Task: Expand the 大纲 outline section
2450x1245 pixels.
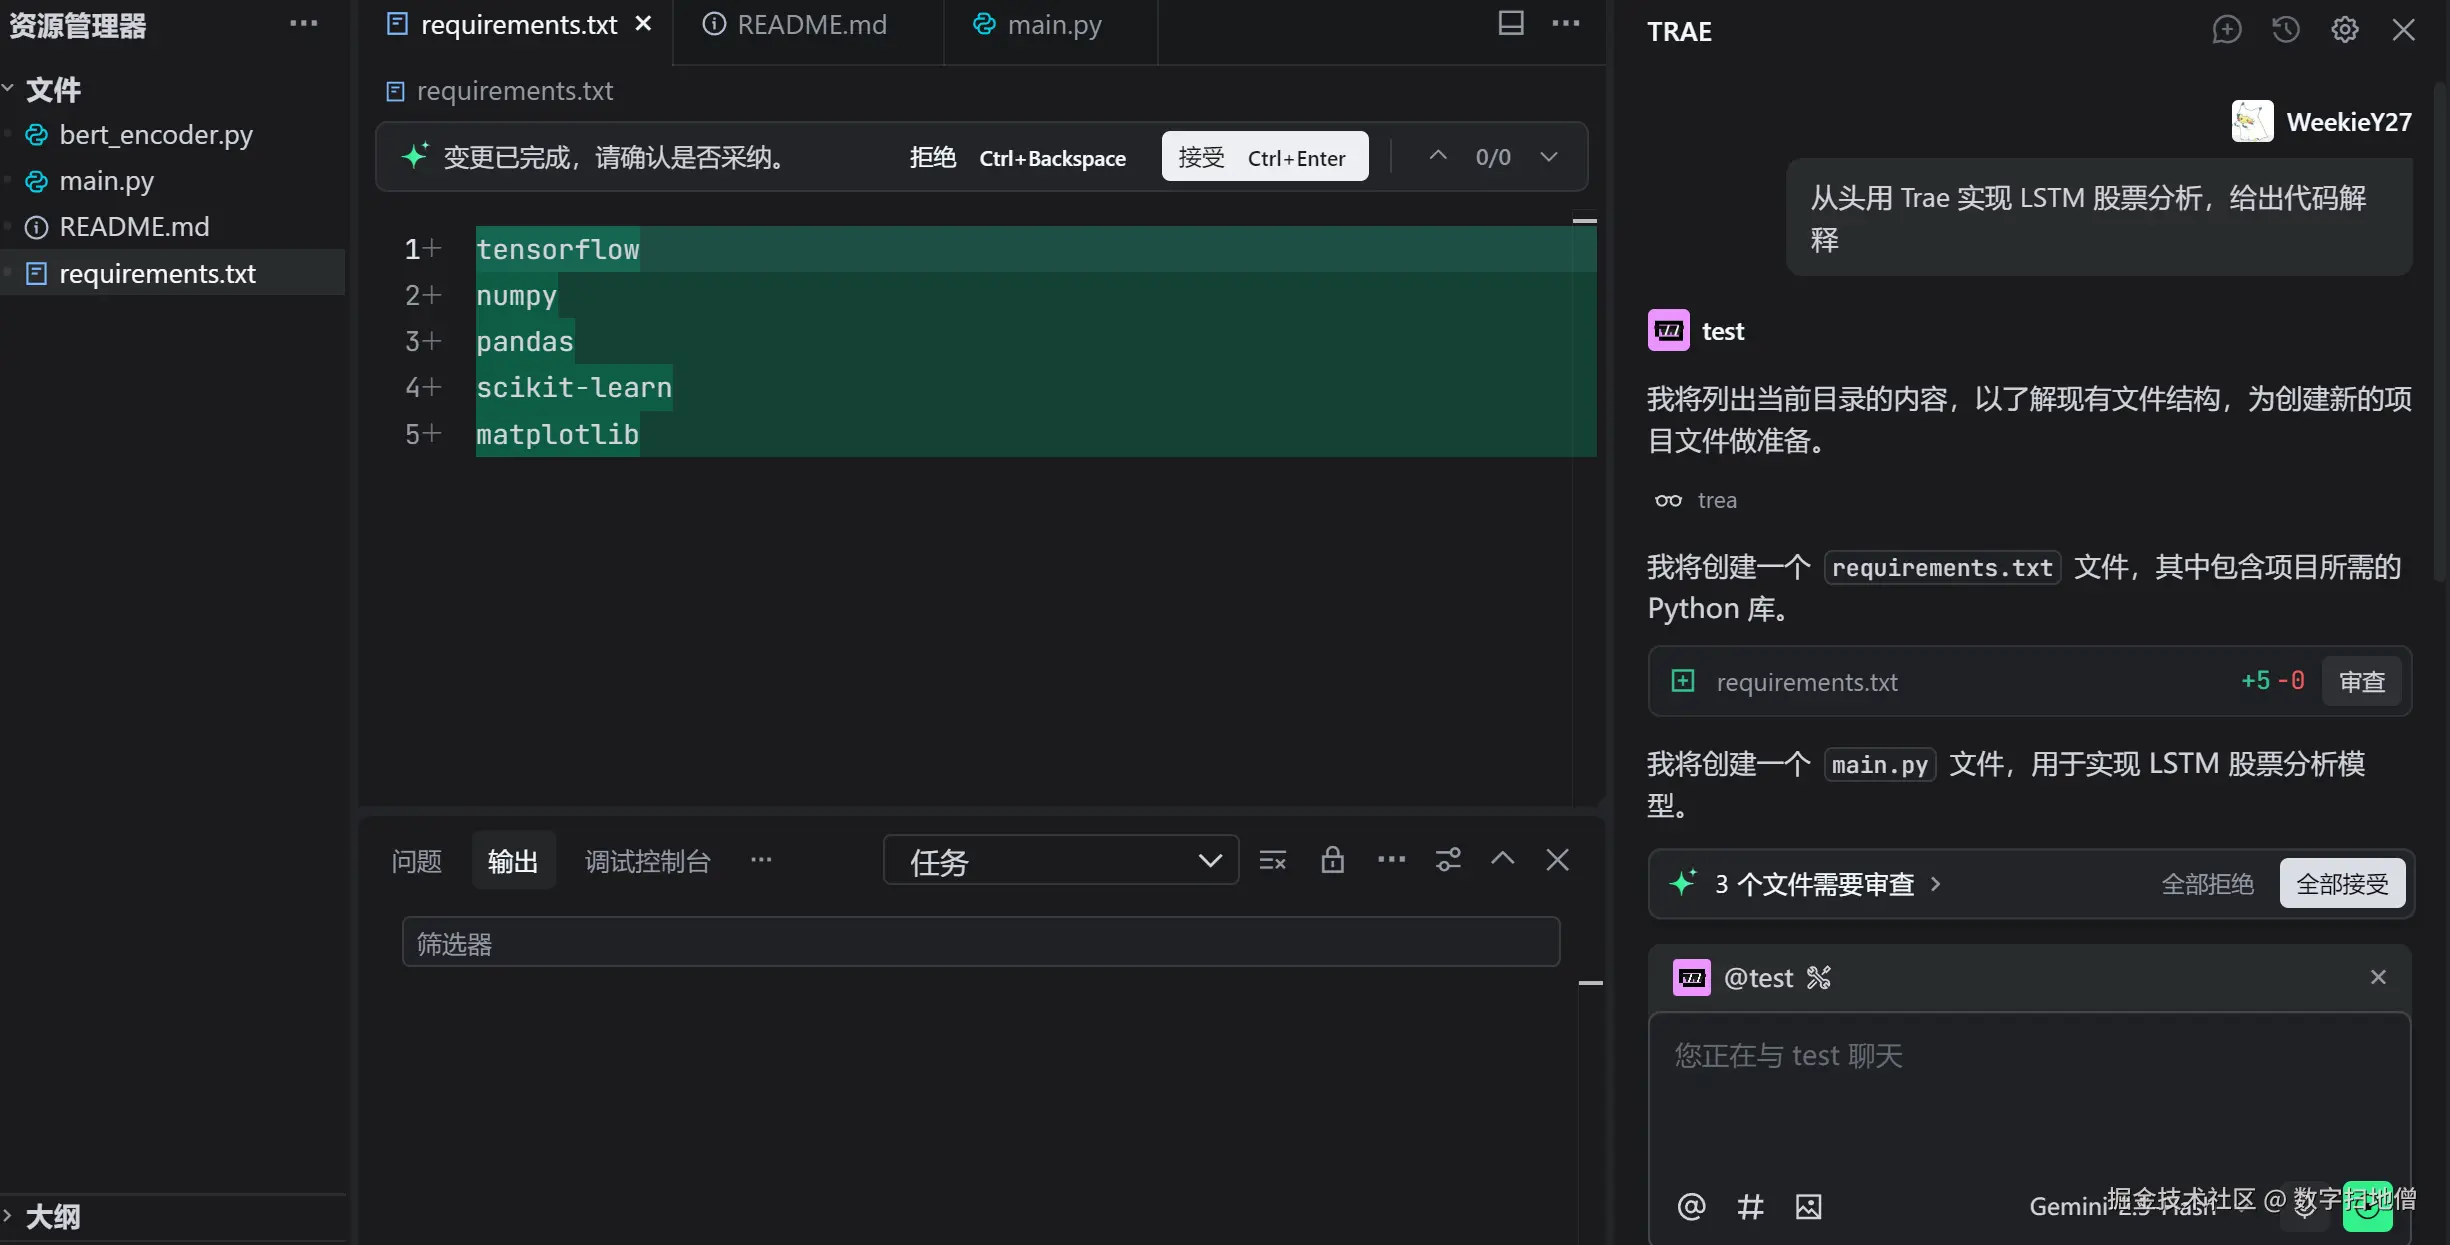Action: coord(8,1216)
